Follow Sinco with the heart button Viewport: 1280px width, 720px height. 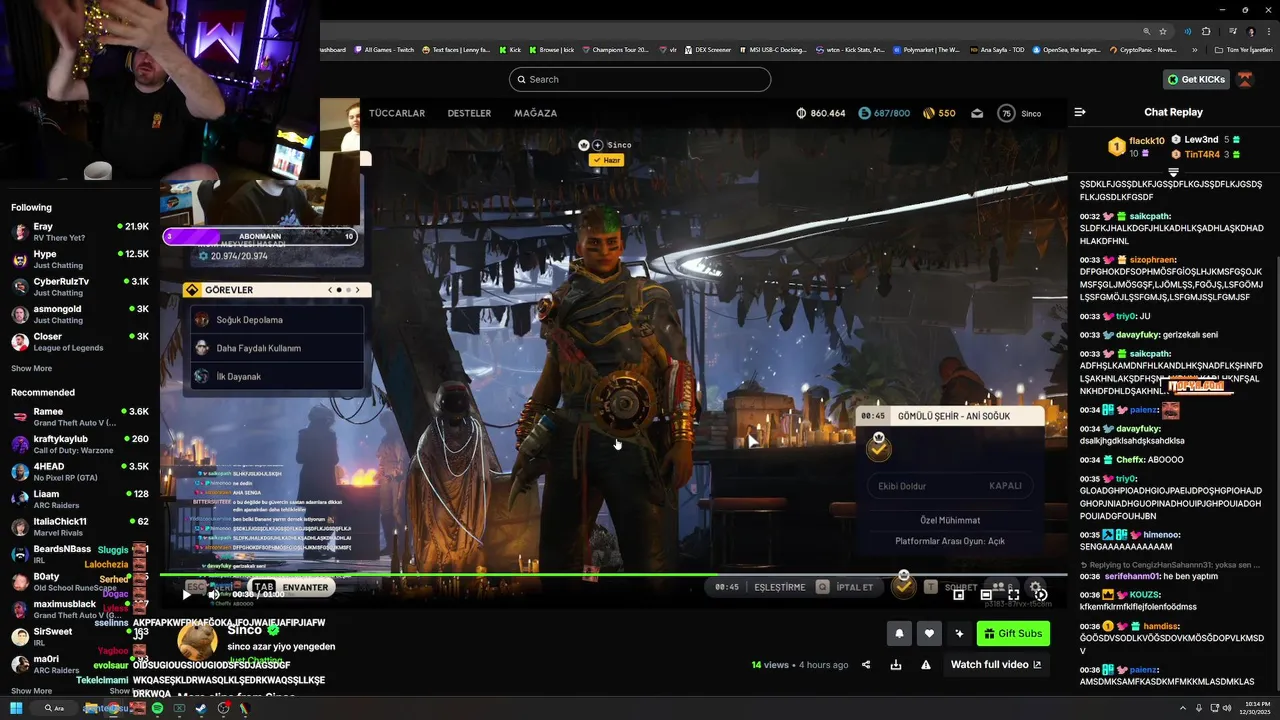(929, 633)
